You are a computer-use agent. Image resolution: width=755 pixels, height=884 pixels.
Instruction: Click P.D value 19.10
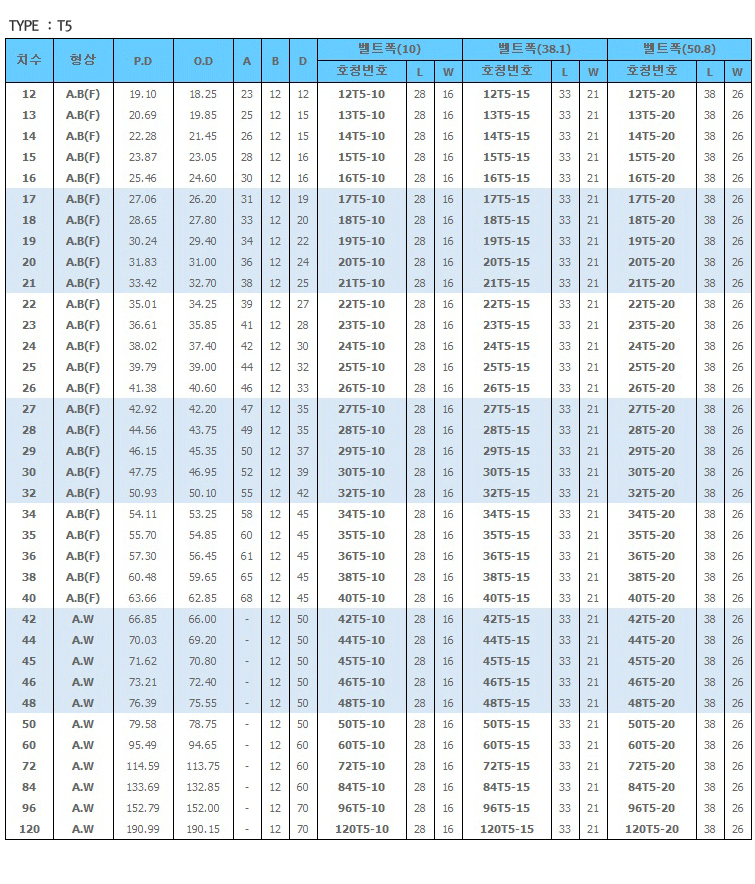(x=143, y=94)
